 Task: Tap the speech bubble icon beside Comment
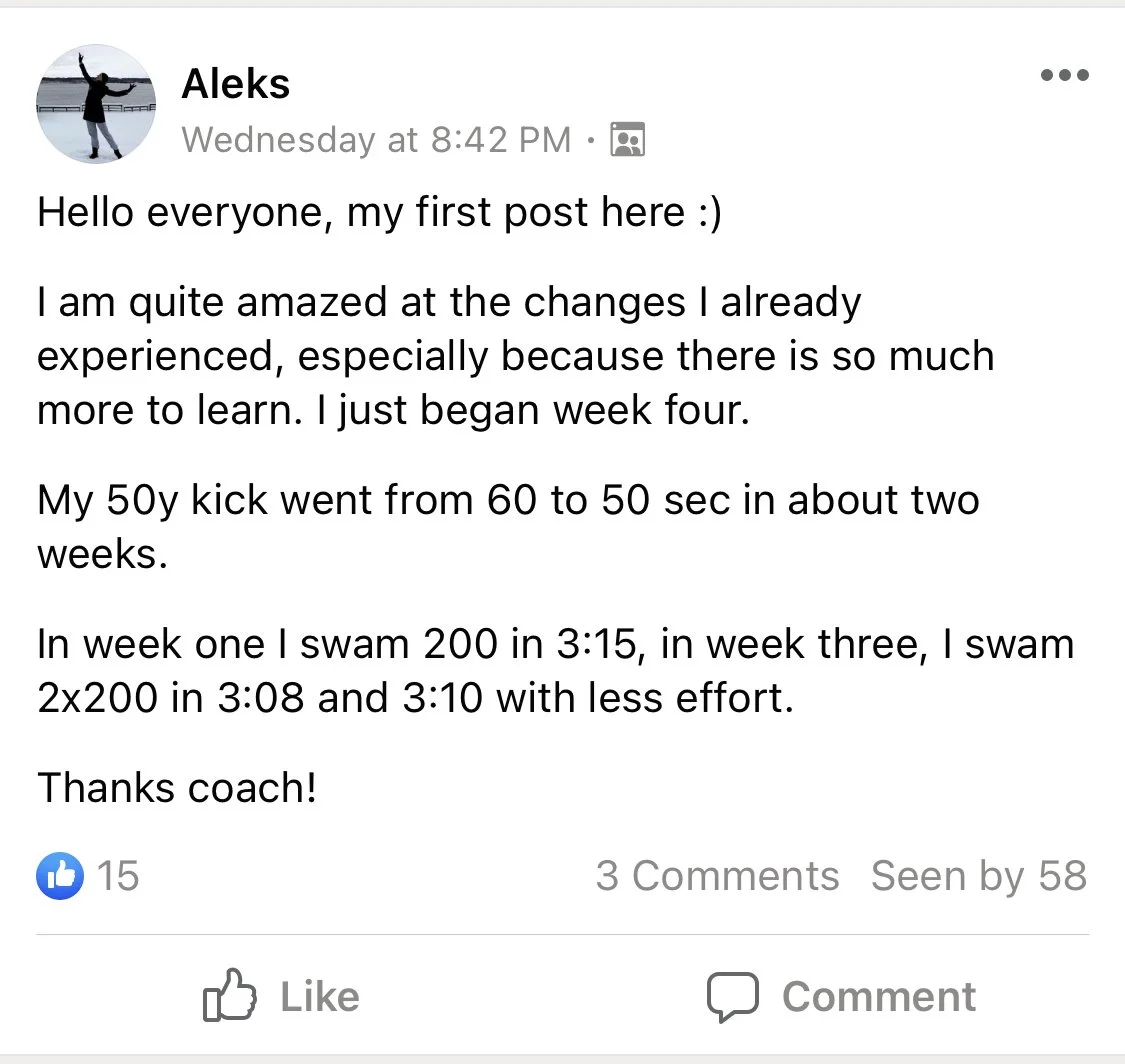[x=733, y=996]
